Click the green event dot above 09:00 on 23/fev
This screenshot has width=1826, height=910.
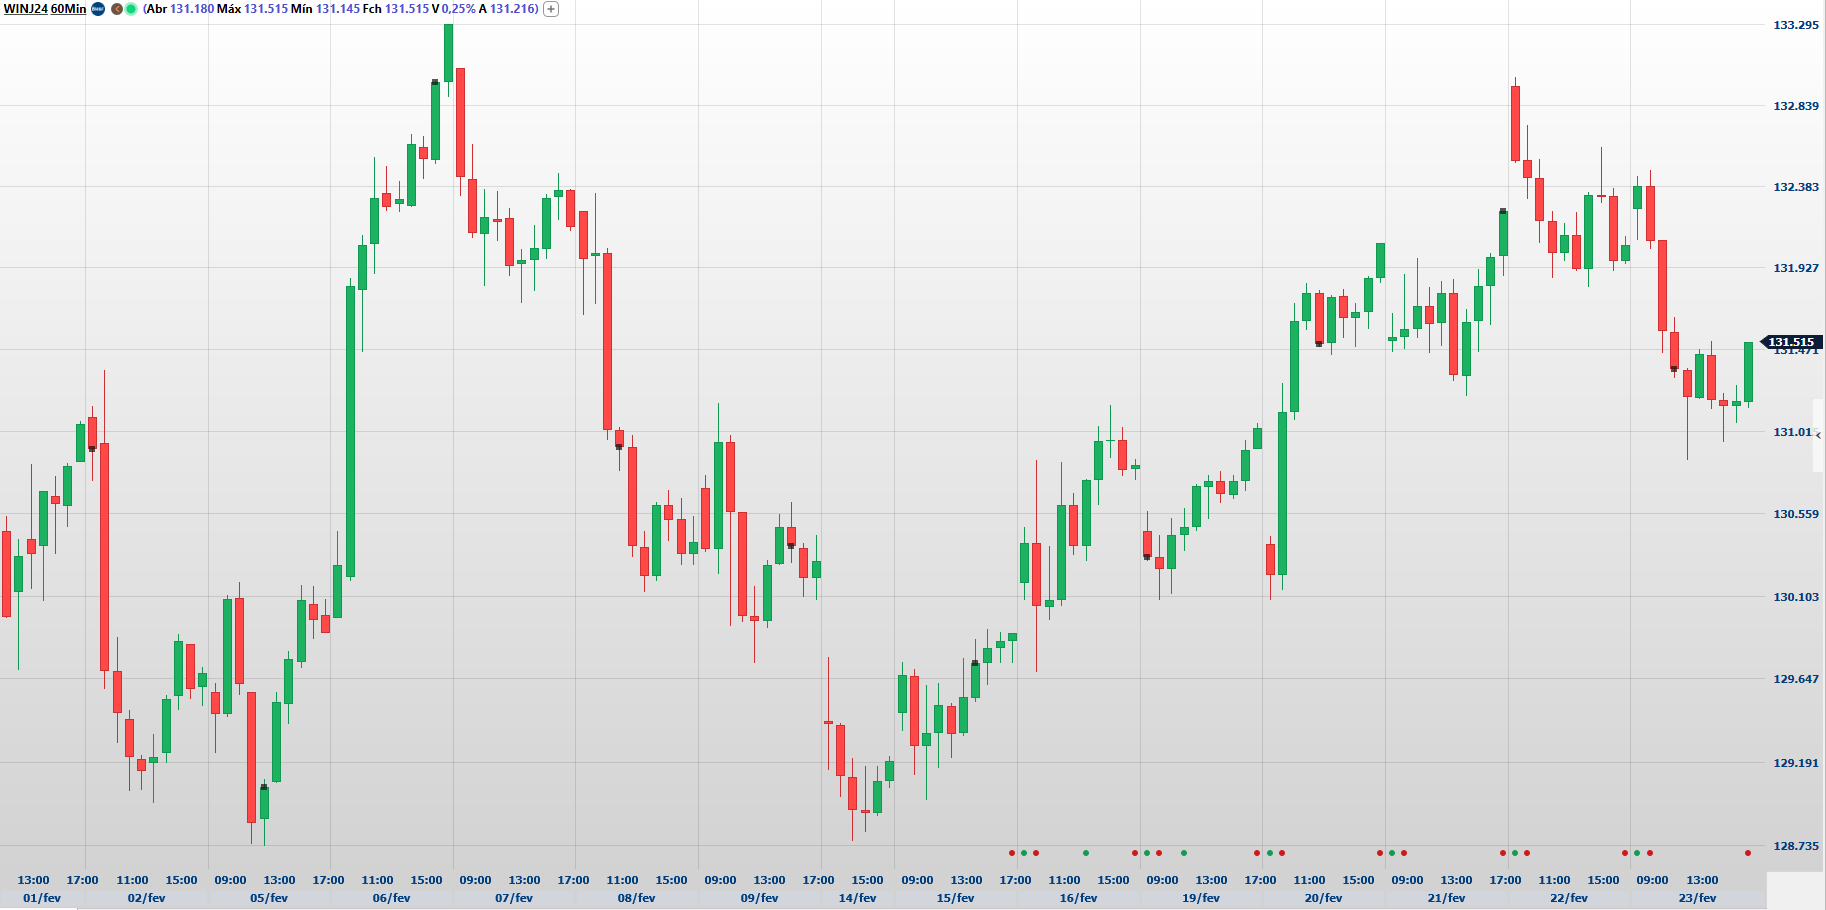pos(1637,853)
